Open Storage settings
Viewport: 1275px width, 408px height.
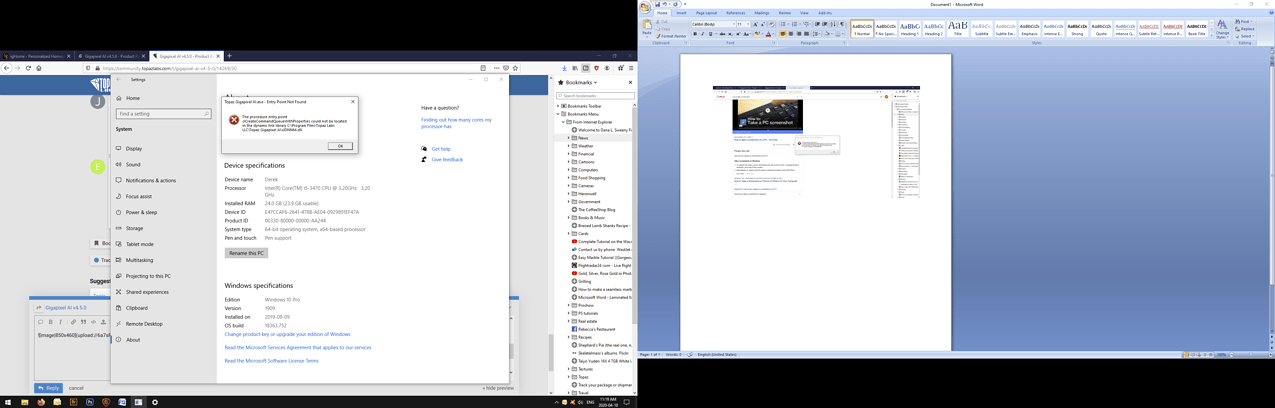click(x=135, y=228)
